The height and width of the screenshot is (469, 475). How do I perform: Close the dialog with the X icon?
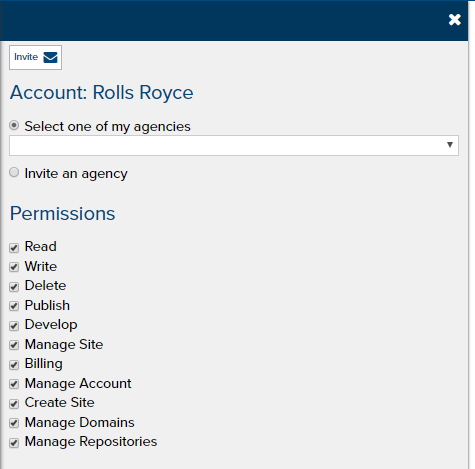click(x=454, y=20)
